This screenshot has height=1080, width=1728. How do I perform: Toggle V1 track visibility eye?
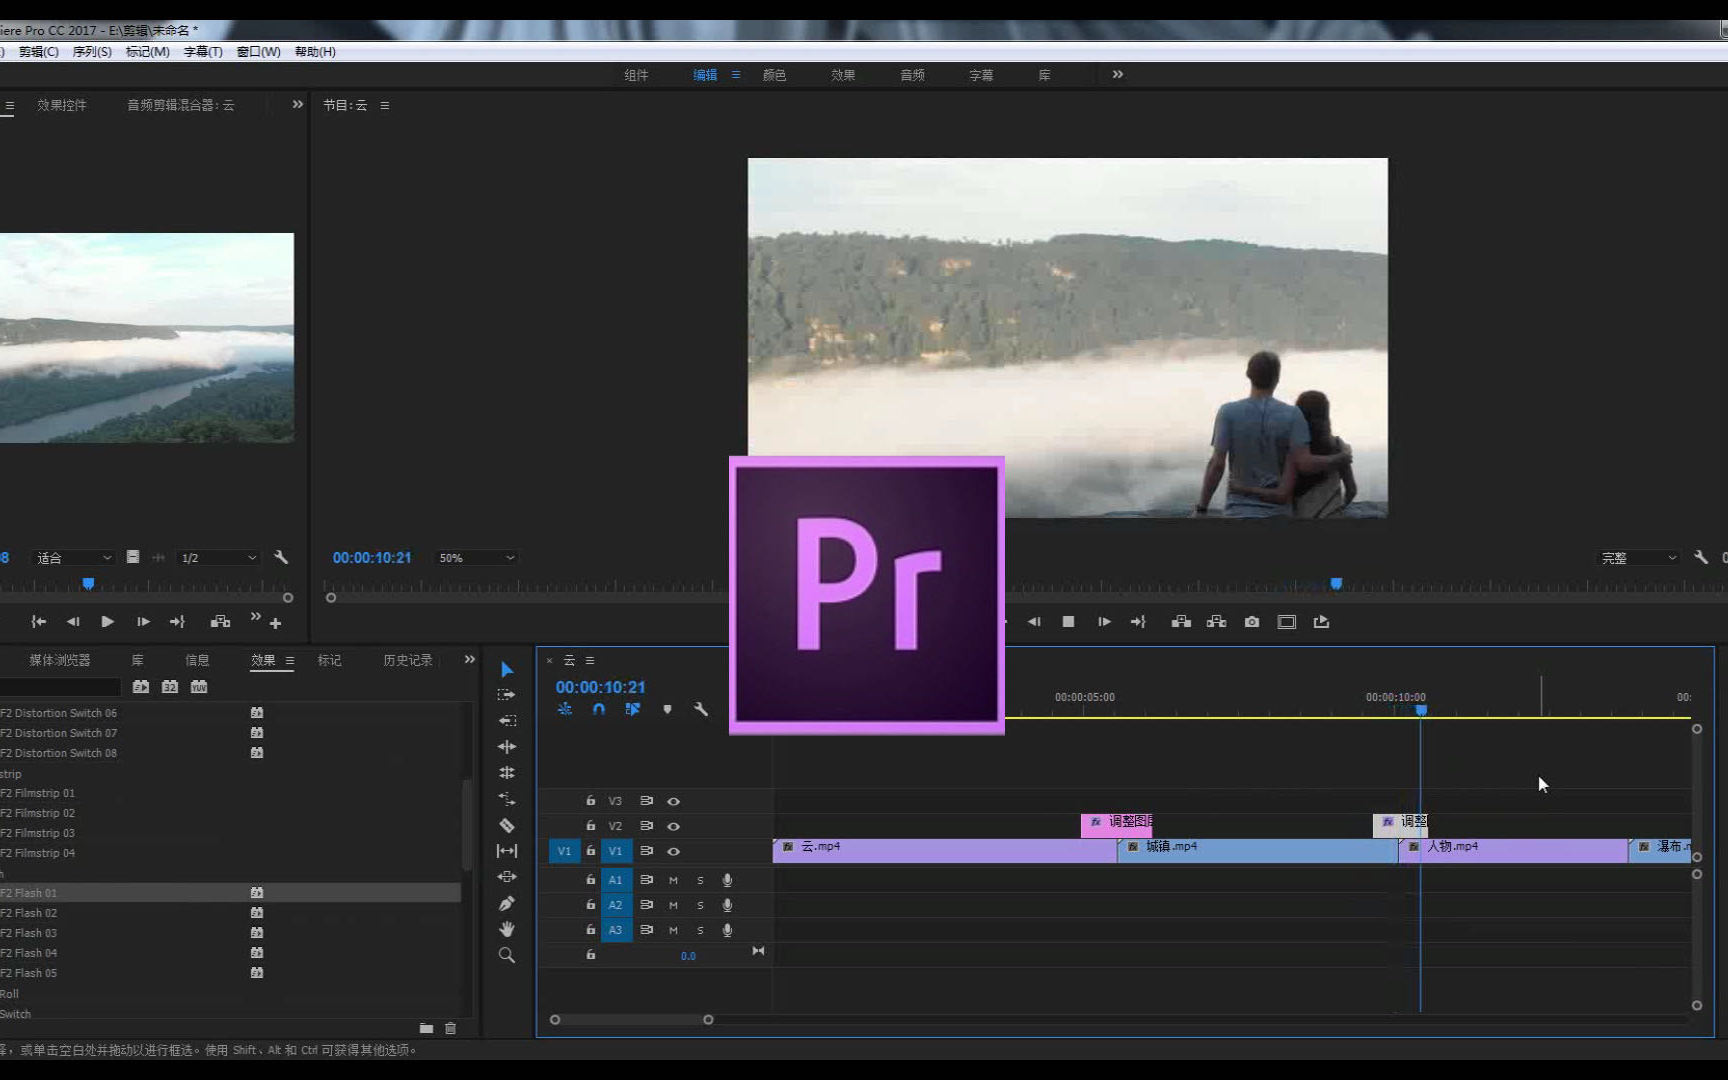click(673, 851)
